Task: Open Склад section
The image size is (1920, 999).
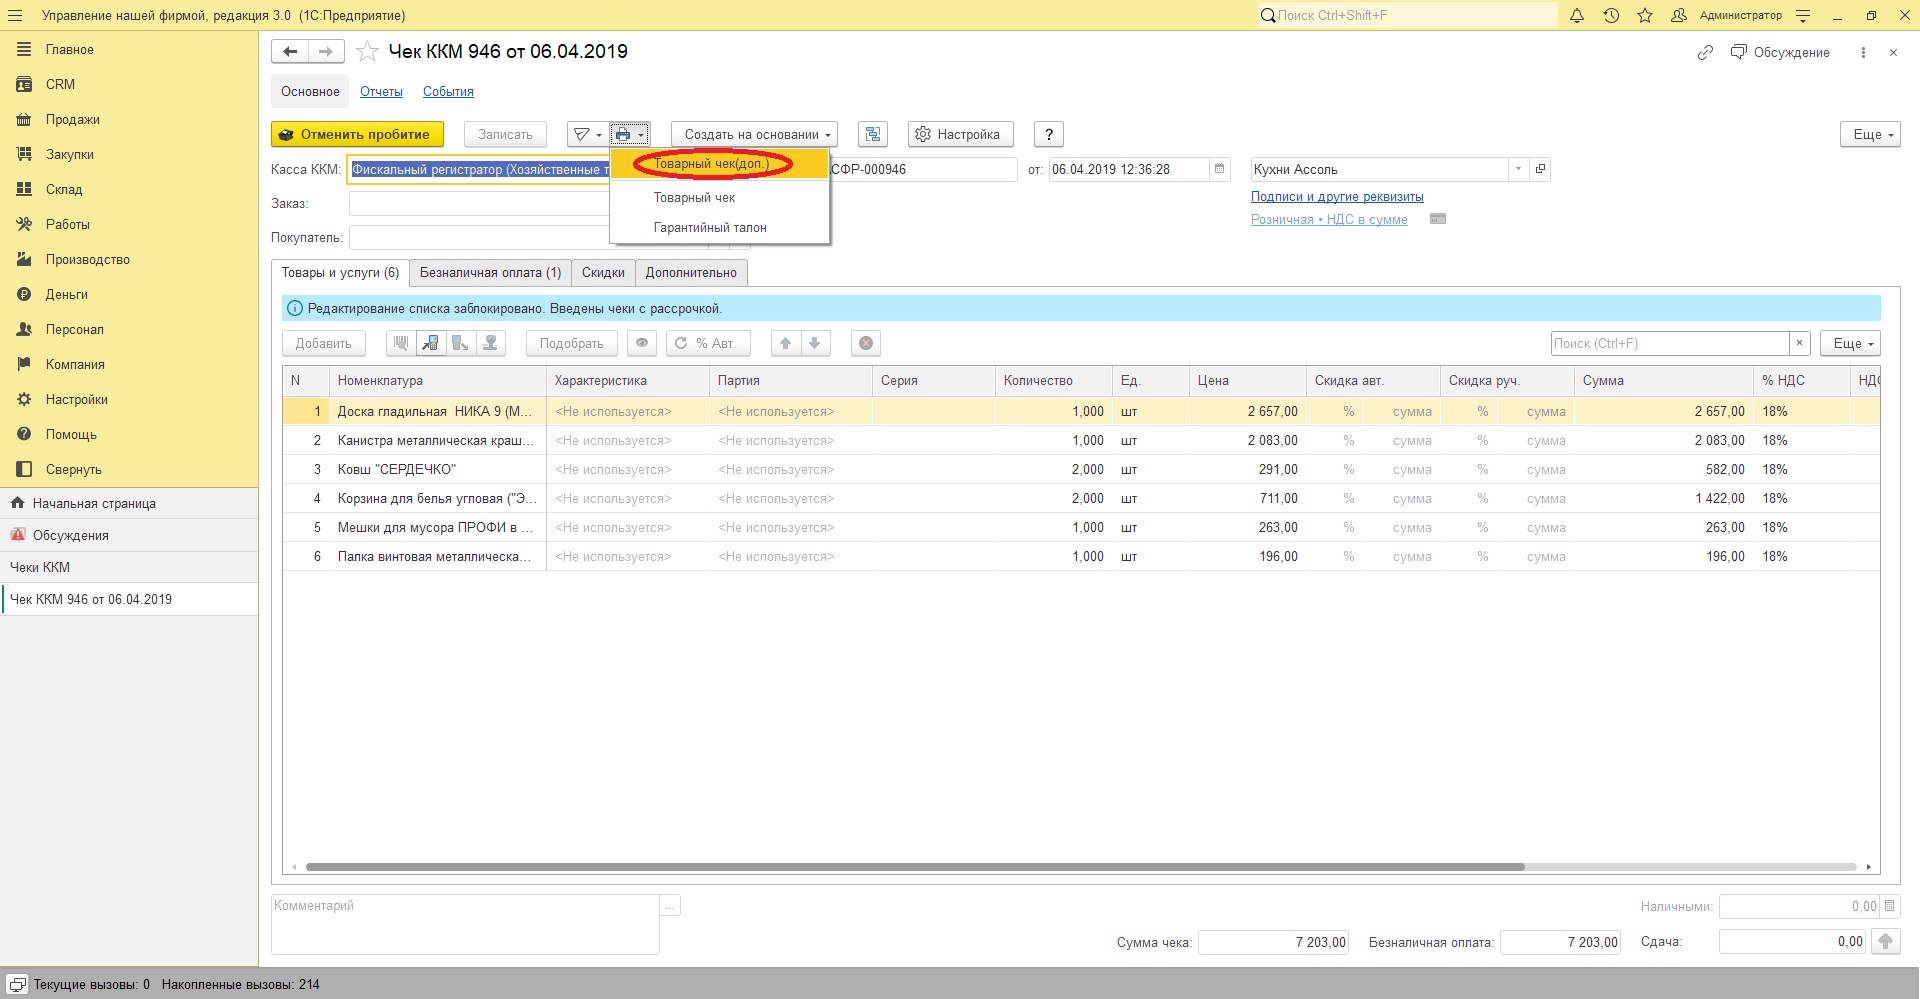Action: coord(64,189)
